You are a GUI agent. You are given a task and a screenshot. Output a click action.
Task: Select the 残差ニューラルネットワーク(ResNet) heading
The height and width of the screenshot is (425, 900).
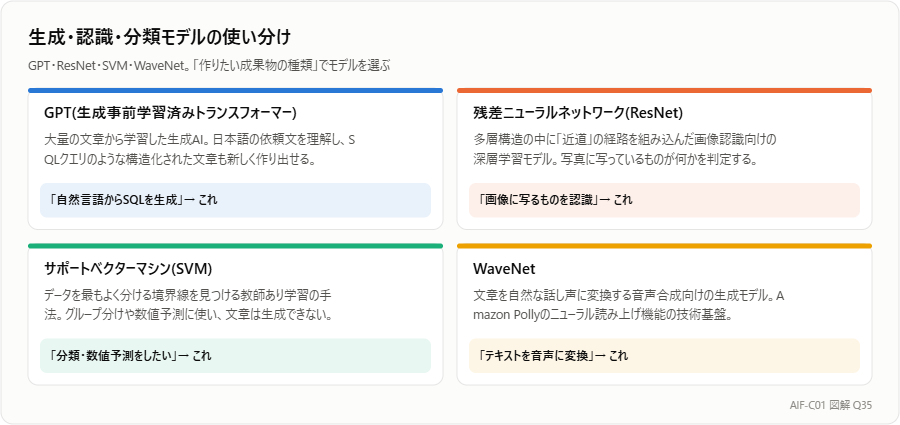coord(578,113)
